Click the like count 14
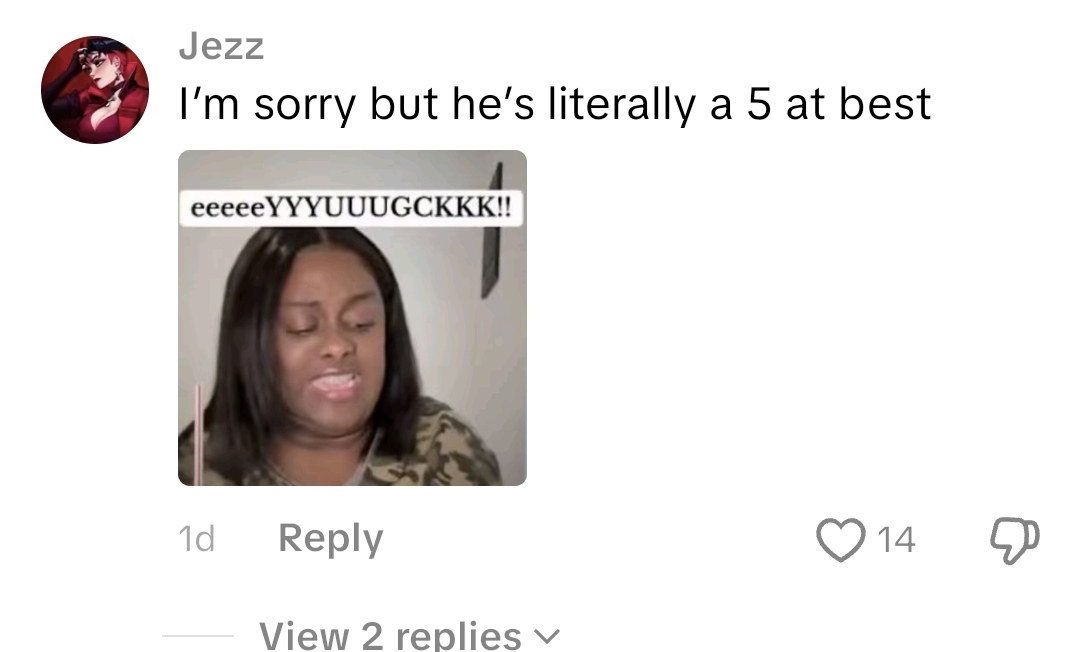 pos(896,539)
